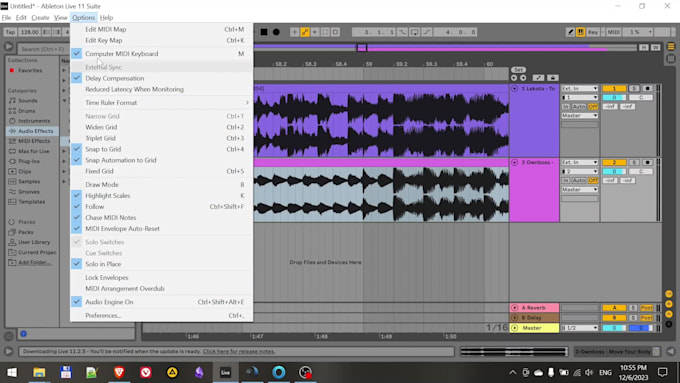The height and width of the screenshot is (383, 680).
Task: Open Key Map mode button
Action: 593,32
